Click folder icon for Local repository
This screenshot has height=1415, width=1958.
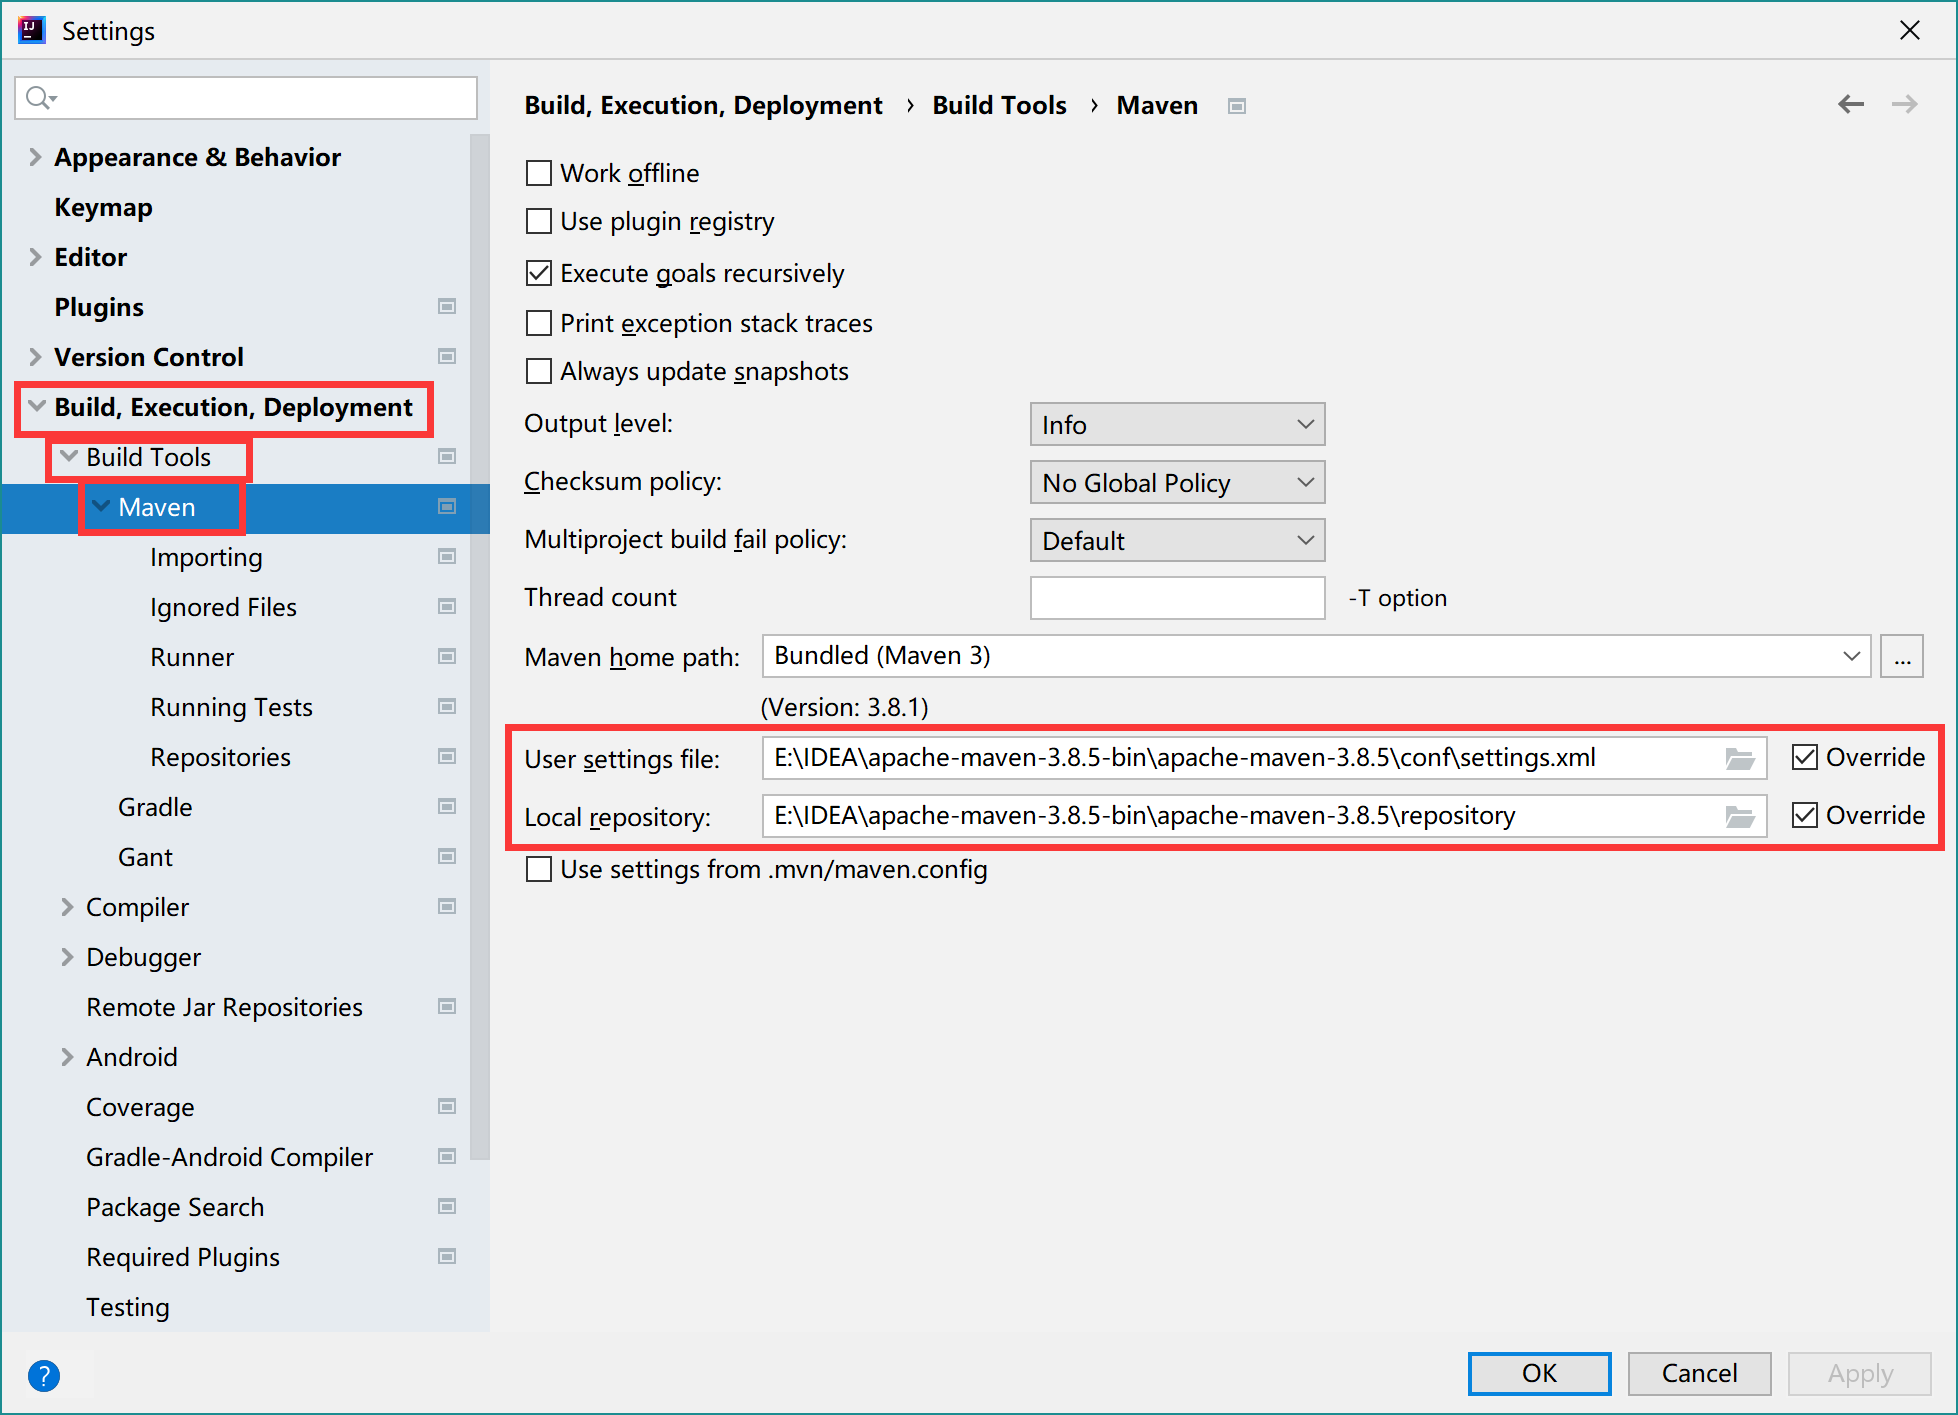point(1740,817)
